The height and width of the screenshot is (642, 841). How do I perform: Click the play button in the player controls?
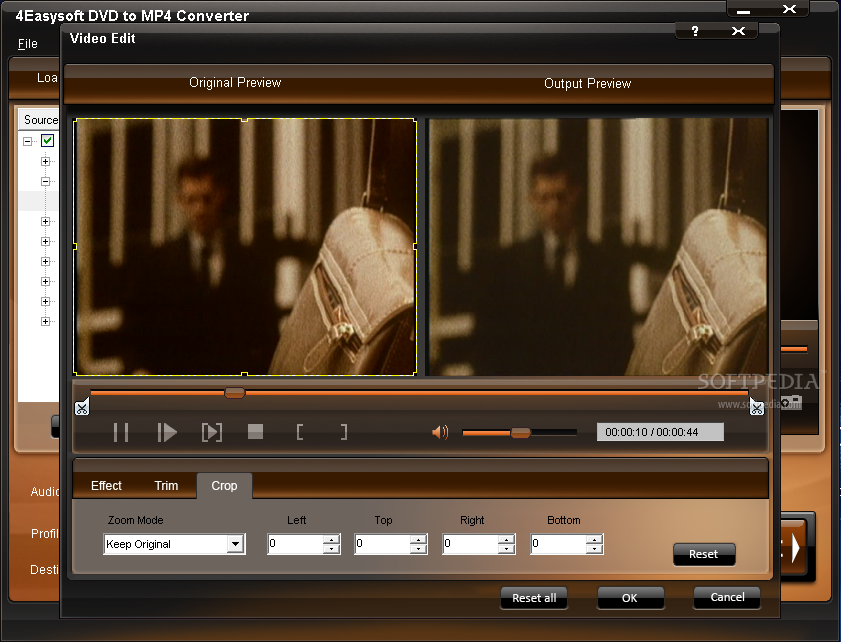tap(167, 432)
